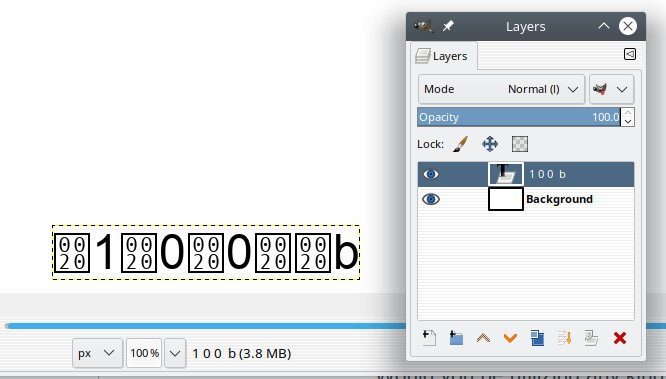
Task: Duplicate the selected layer
Action: (x=537, y=338)
